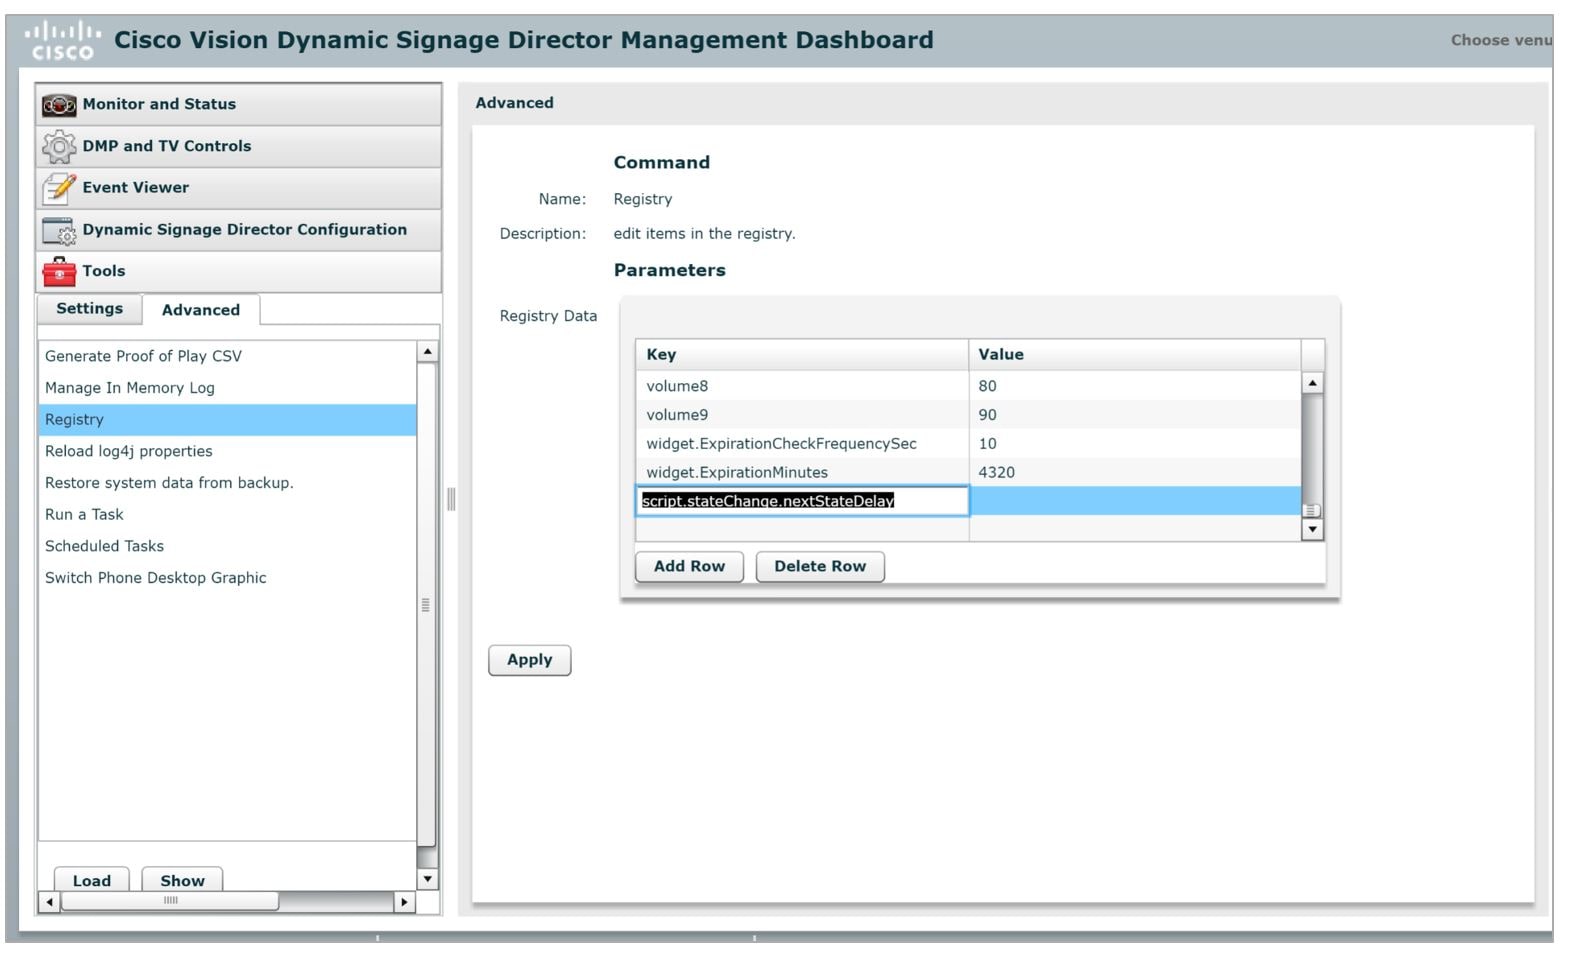Click the Event Viewer pencil icon

click(59, 188)
